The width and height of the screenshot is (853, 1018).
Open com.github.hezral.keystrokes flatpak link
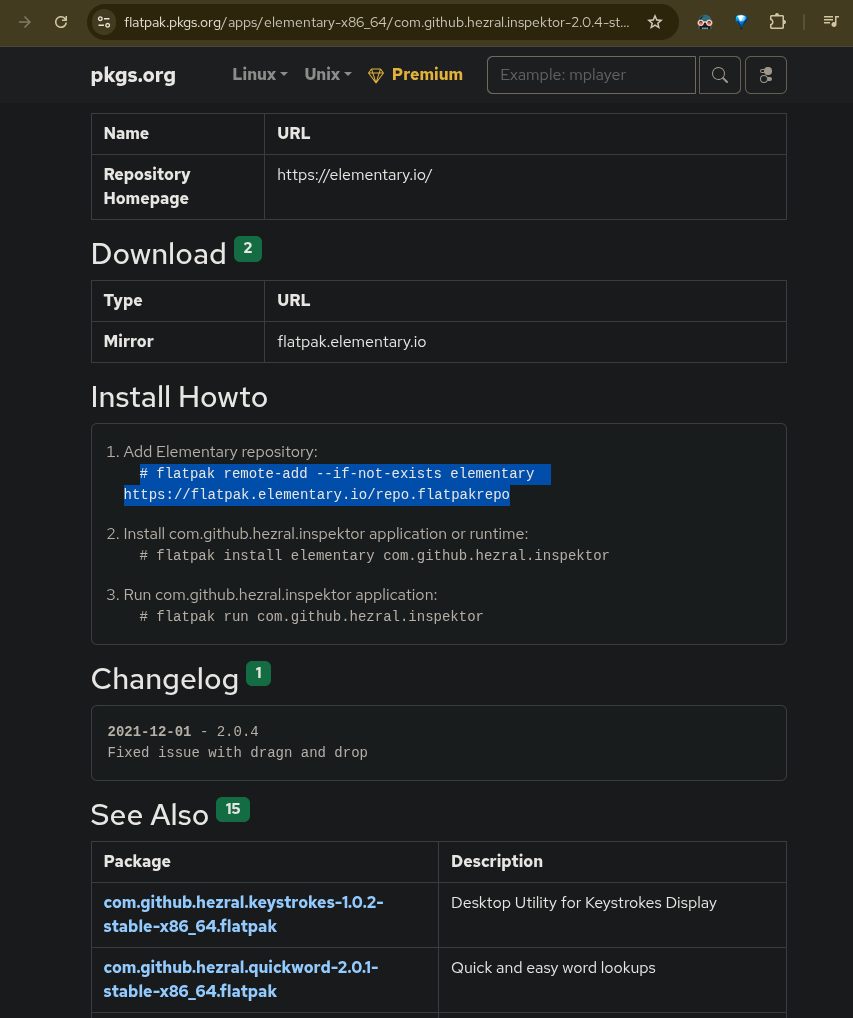pyautogui.click(x=243, y=914)
